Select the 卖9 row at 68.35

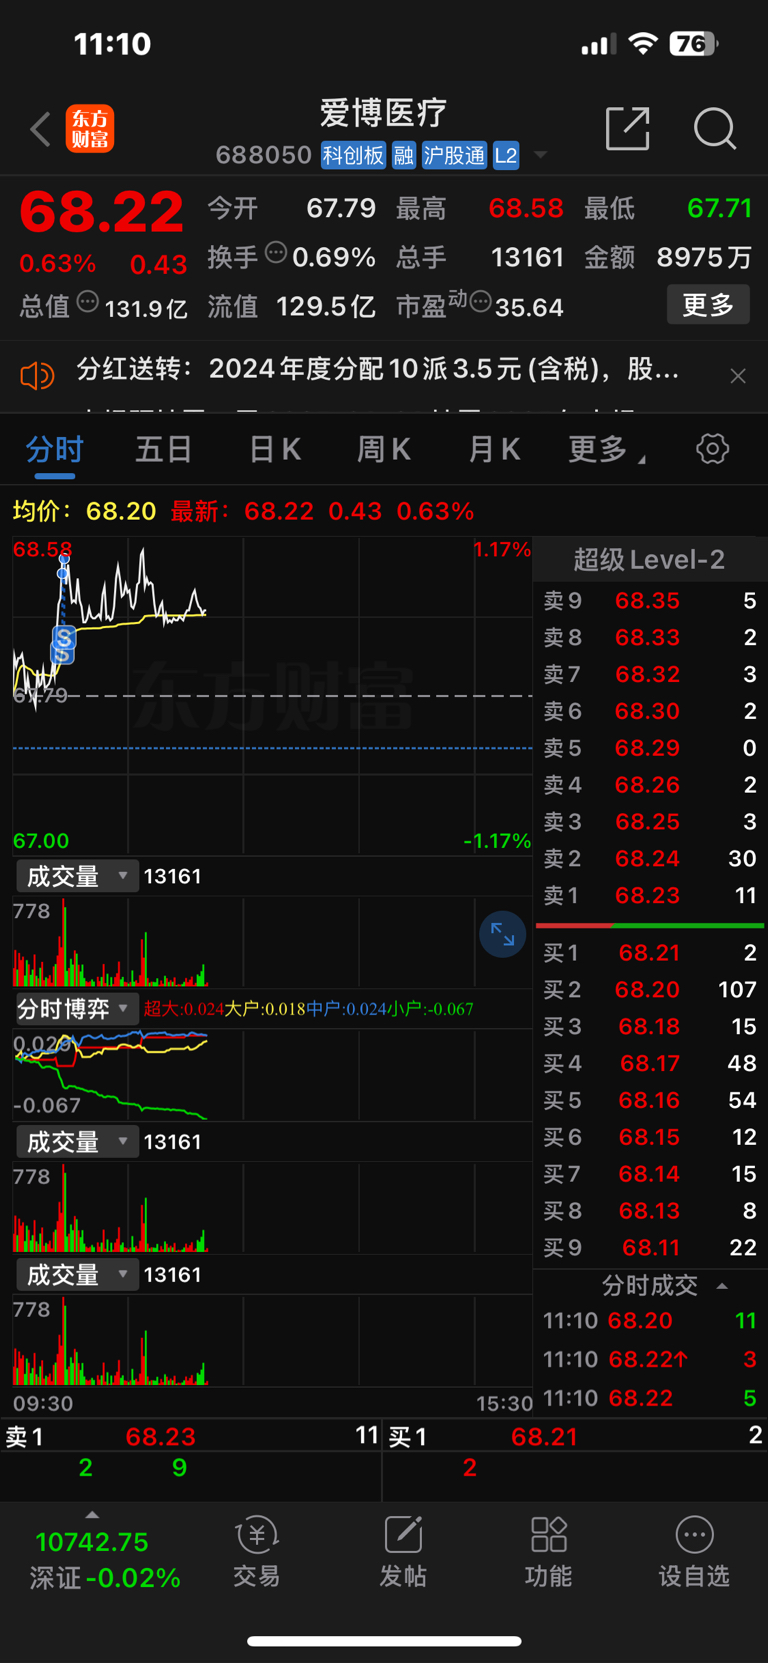point(649,601)
